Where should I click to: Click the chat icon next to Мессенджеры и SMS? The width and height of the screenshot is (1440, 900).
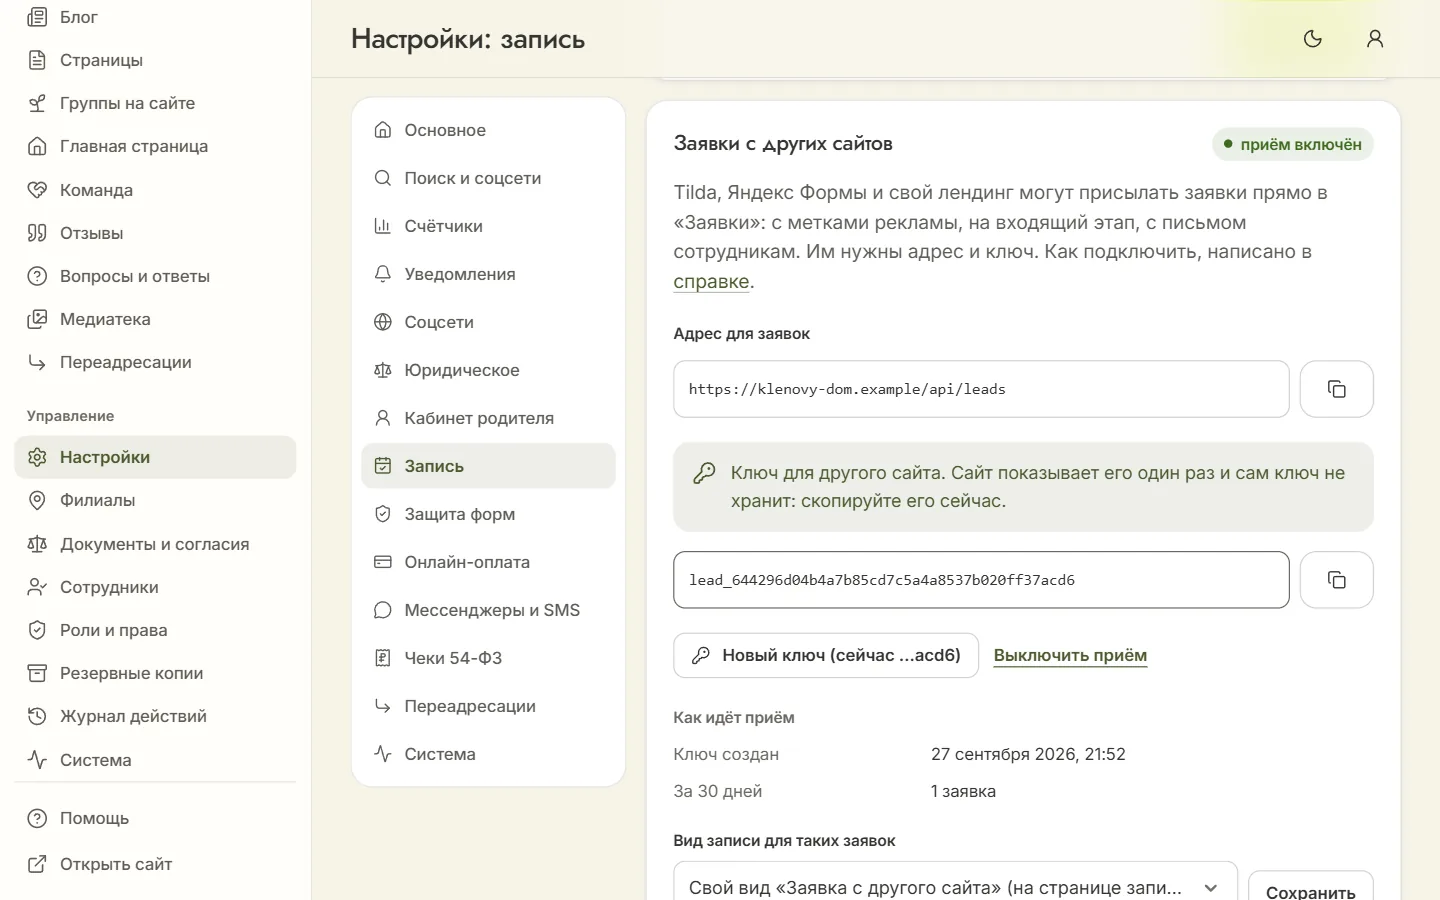click(382, 610)
